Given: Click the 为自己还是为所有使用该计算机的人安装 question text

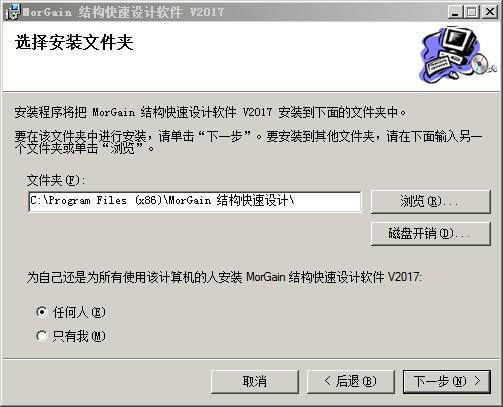Looking at the screenshot, I should coord(224,277).
